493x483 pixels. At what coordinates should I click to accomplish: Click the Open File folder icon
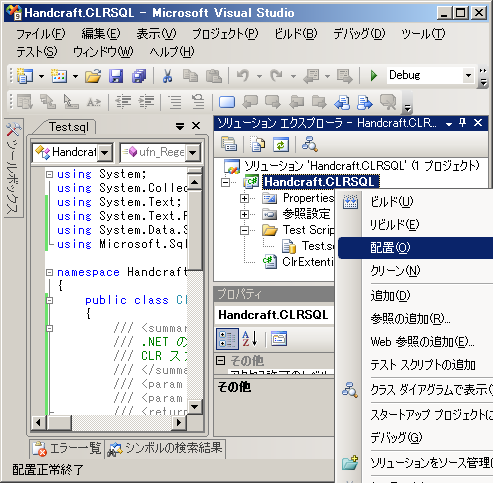click(x=93, y=76)
